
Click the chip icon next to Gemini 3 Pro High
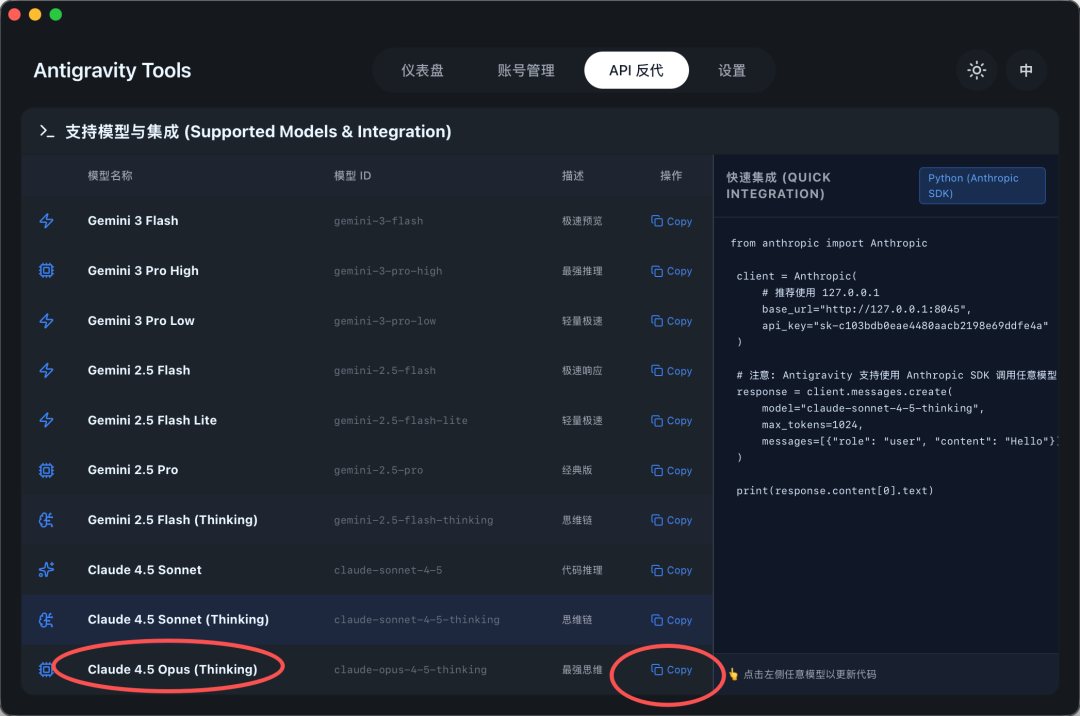click(46, 270)
